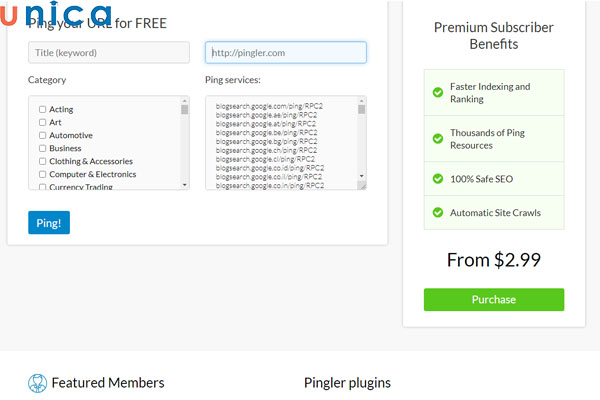This screenshot has width=600, height=400.
Task: Click the Ping services scroll-down arrow
Action: click(362, 174)
